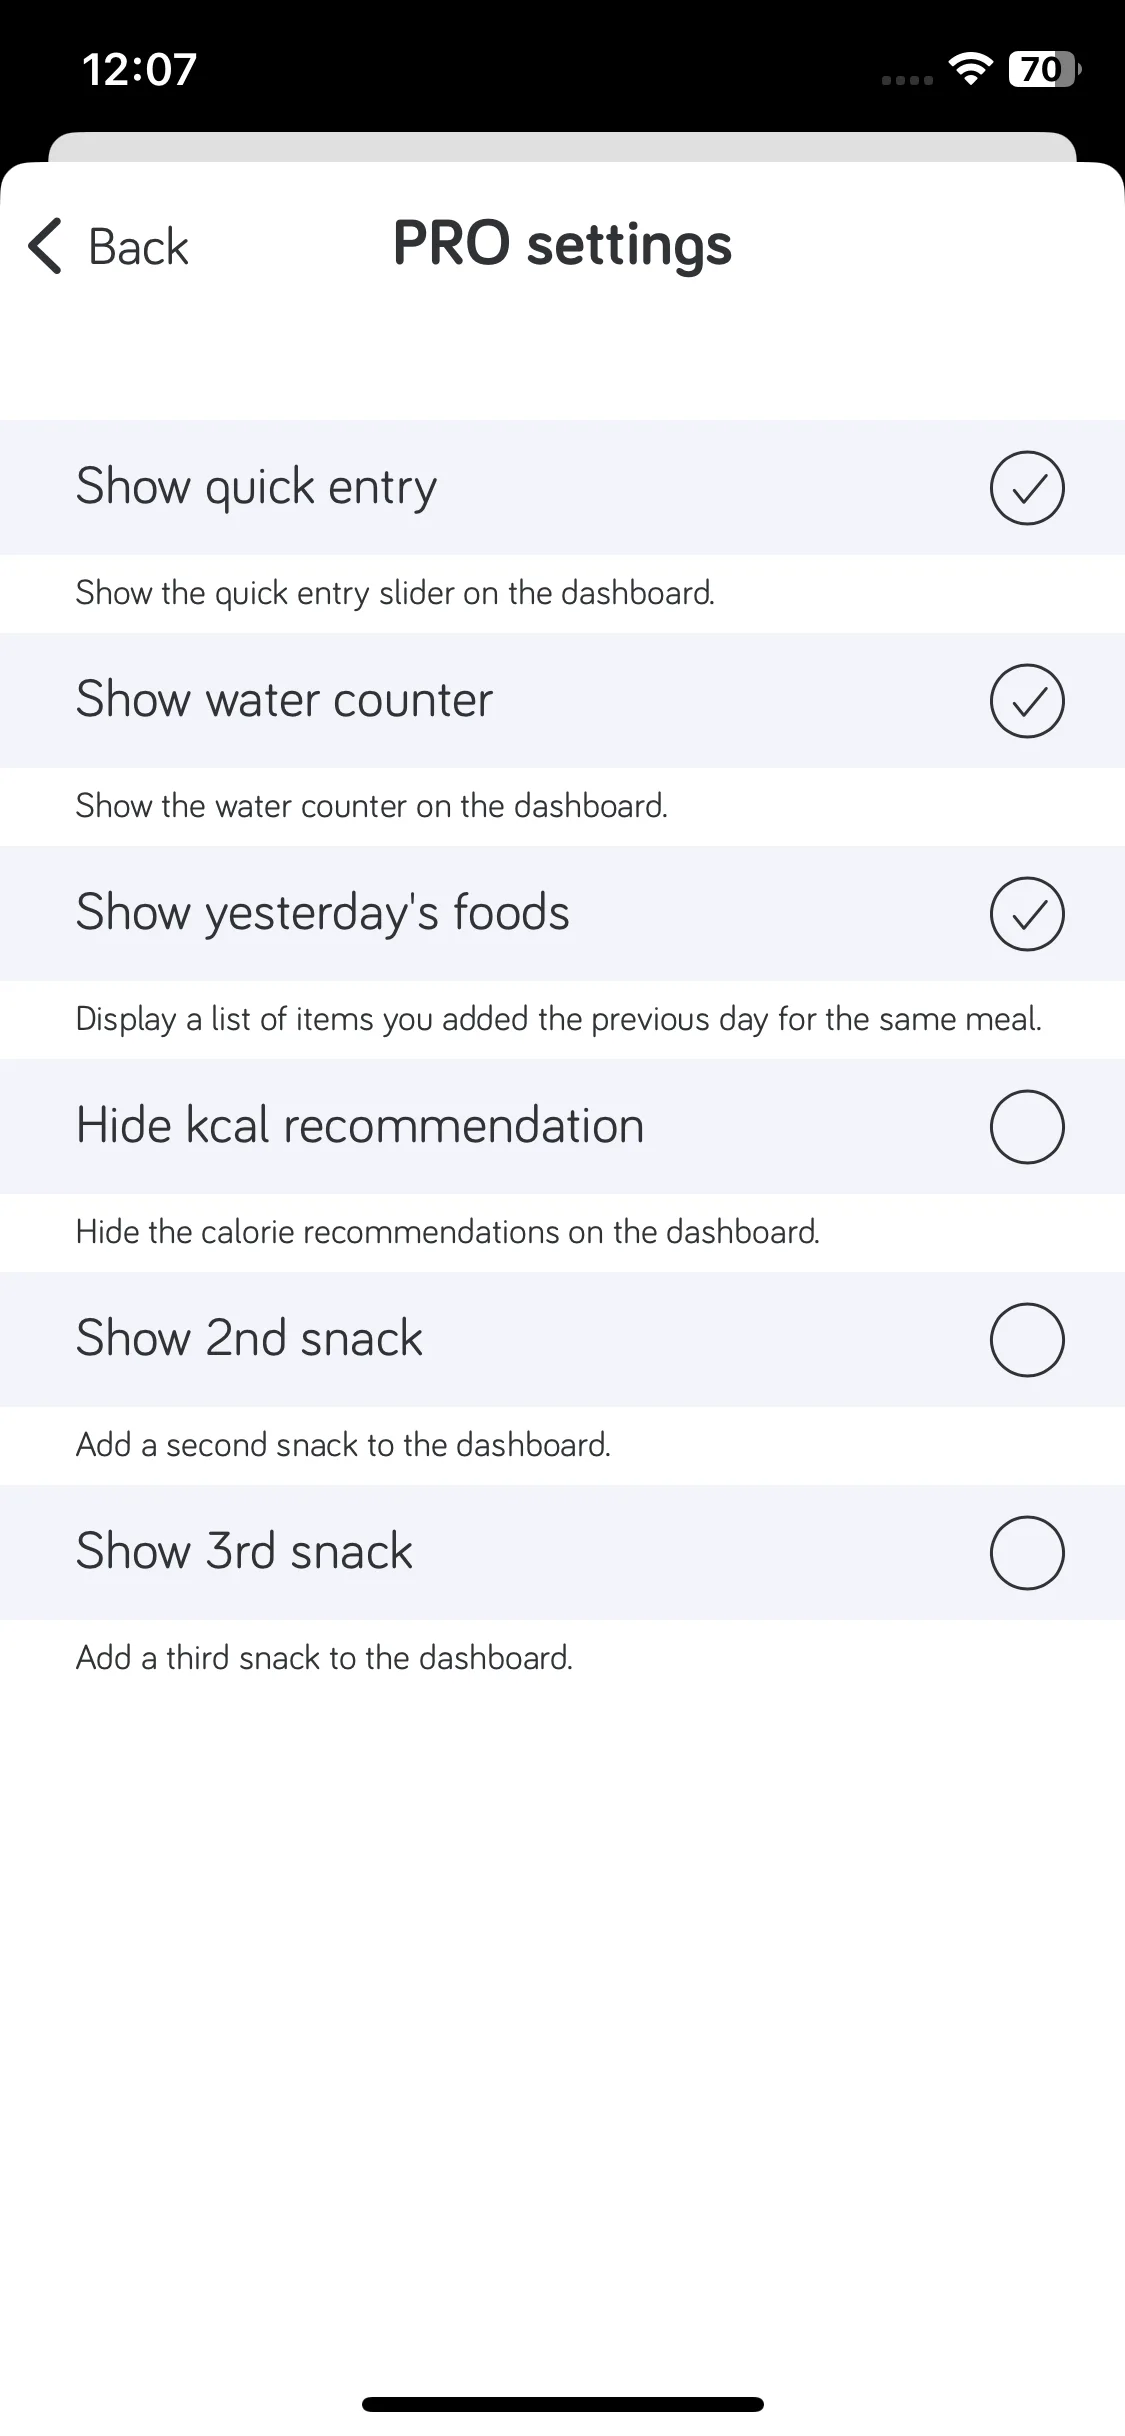Tap the battery indicator showing 70
1125x2436 pixels.
(x=1044, y=69)
